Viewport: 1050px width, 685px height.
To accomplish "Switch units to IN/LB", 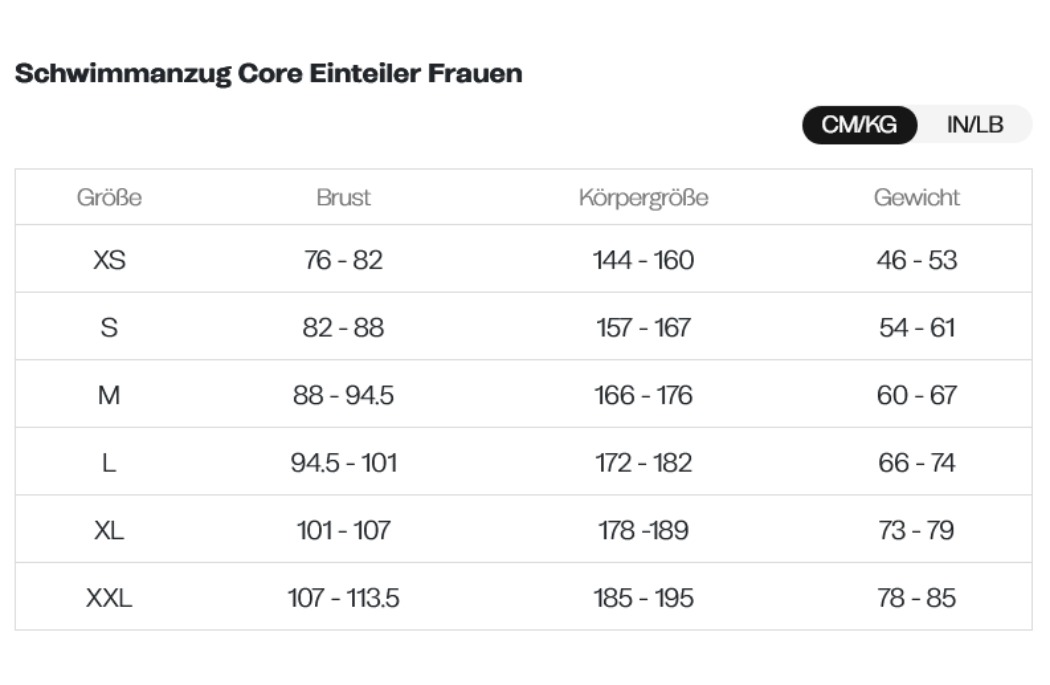I will click(974, 125).
